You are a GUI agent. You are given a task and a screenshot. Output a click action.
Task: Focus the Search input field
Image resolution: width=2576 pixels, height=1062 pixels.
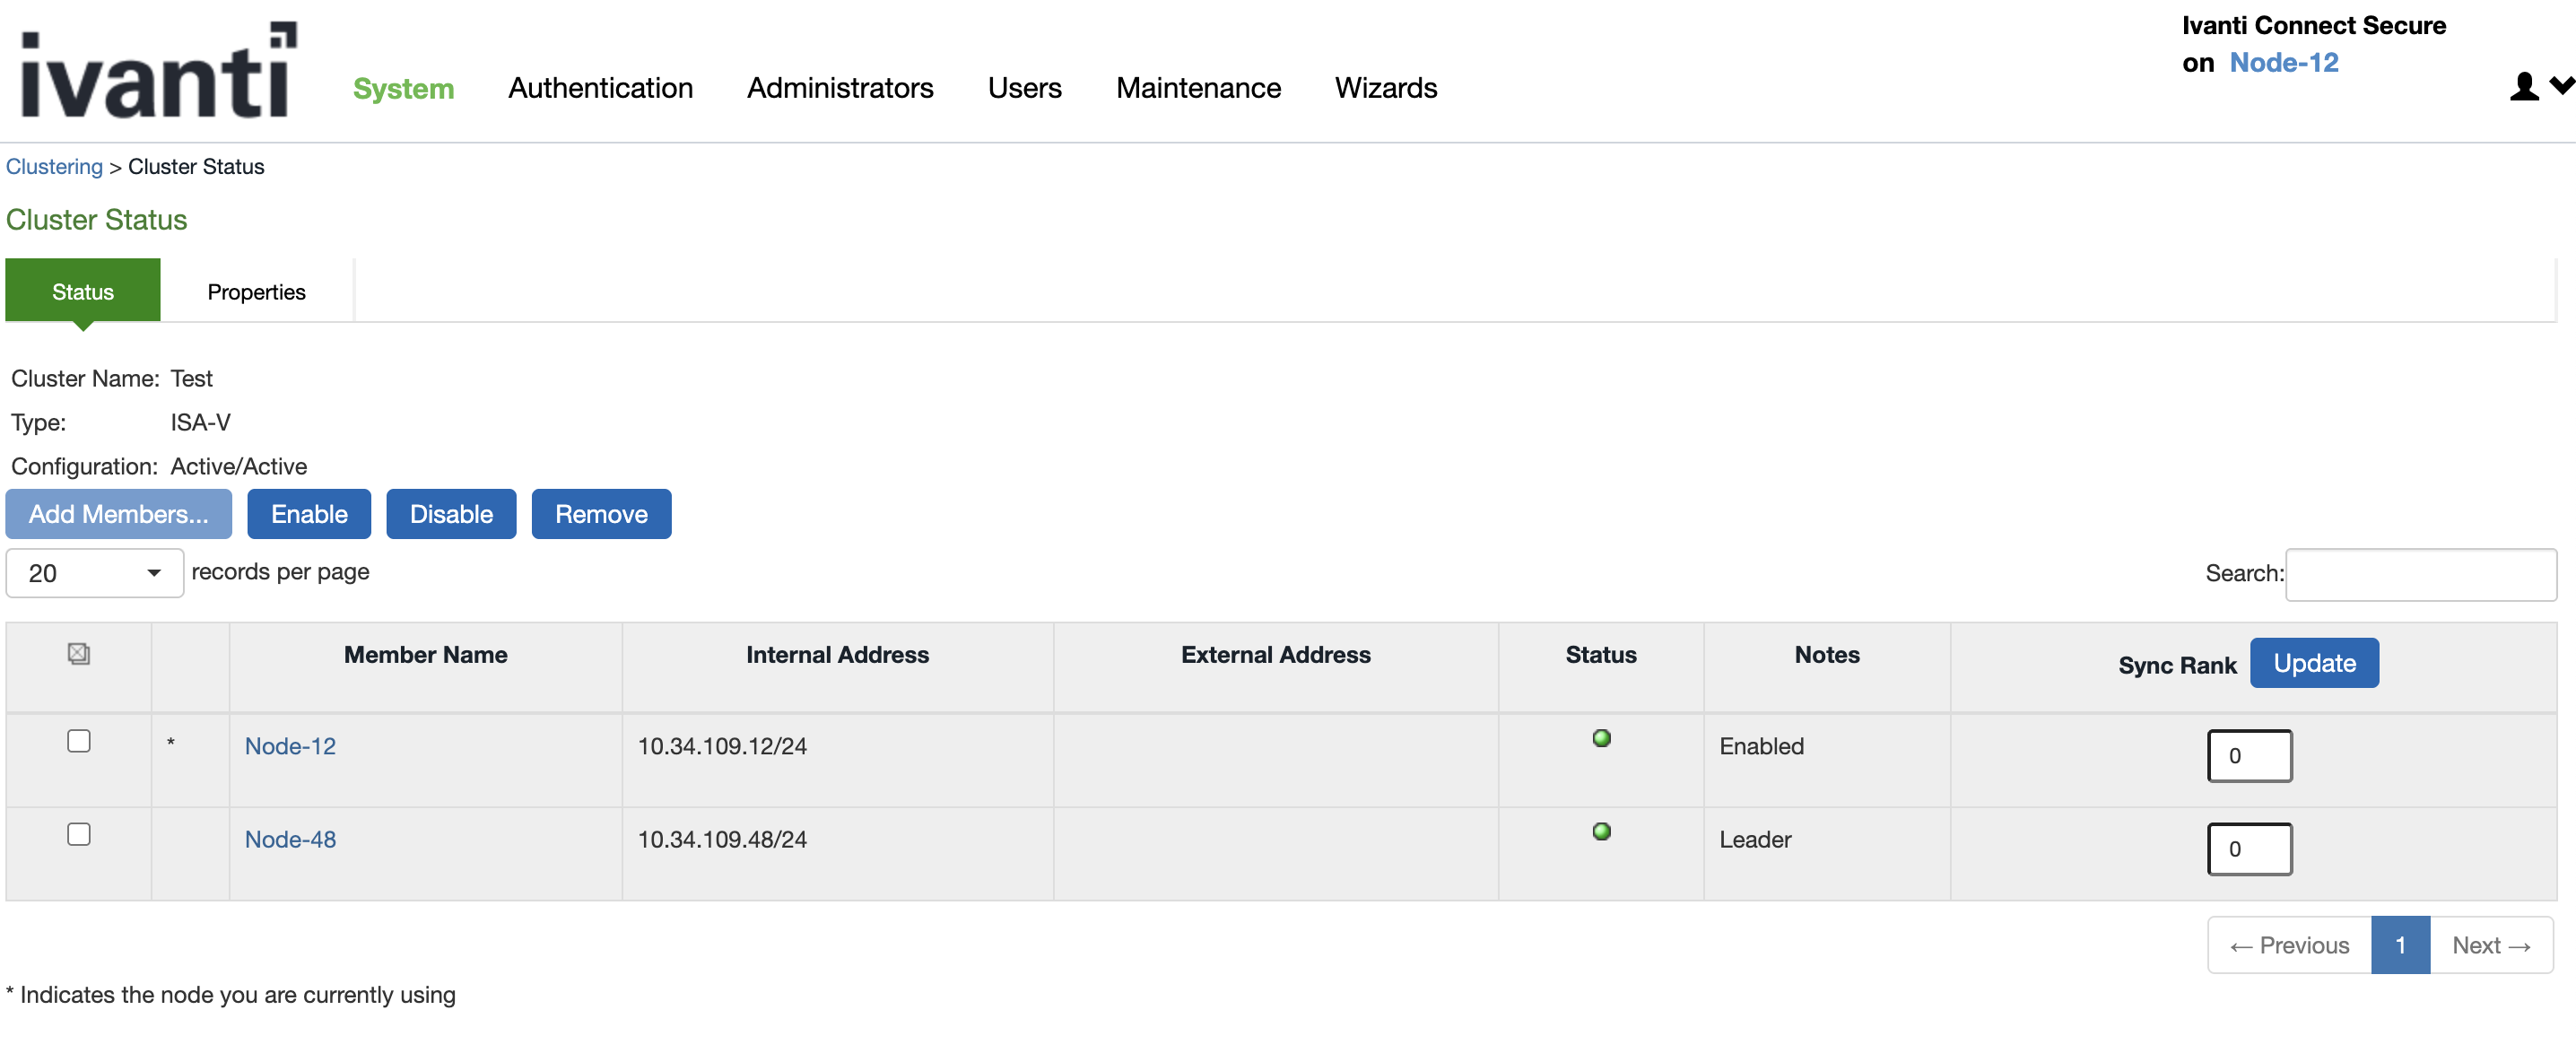(2420, 574)
